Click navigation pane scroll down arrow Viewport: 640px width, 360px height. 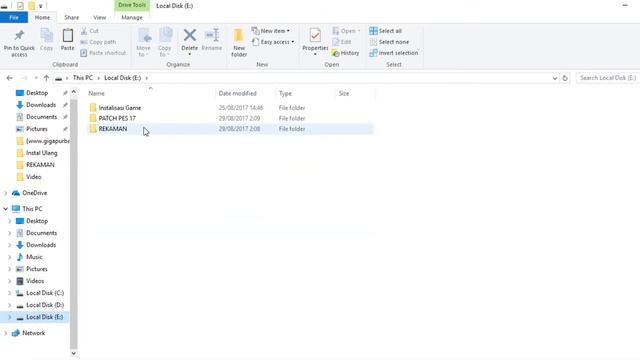tap(73, 353)
